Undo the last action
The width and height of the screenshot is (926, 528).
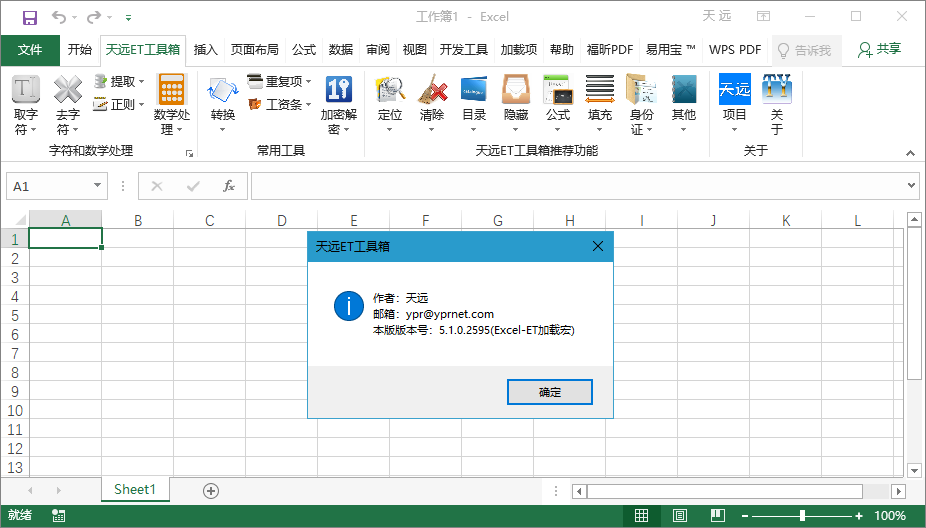click(58, 17)
